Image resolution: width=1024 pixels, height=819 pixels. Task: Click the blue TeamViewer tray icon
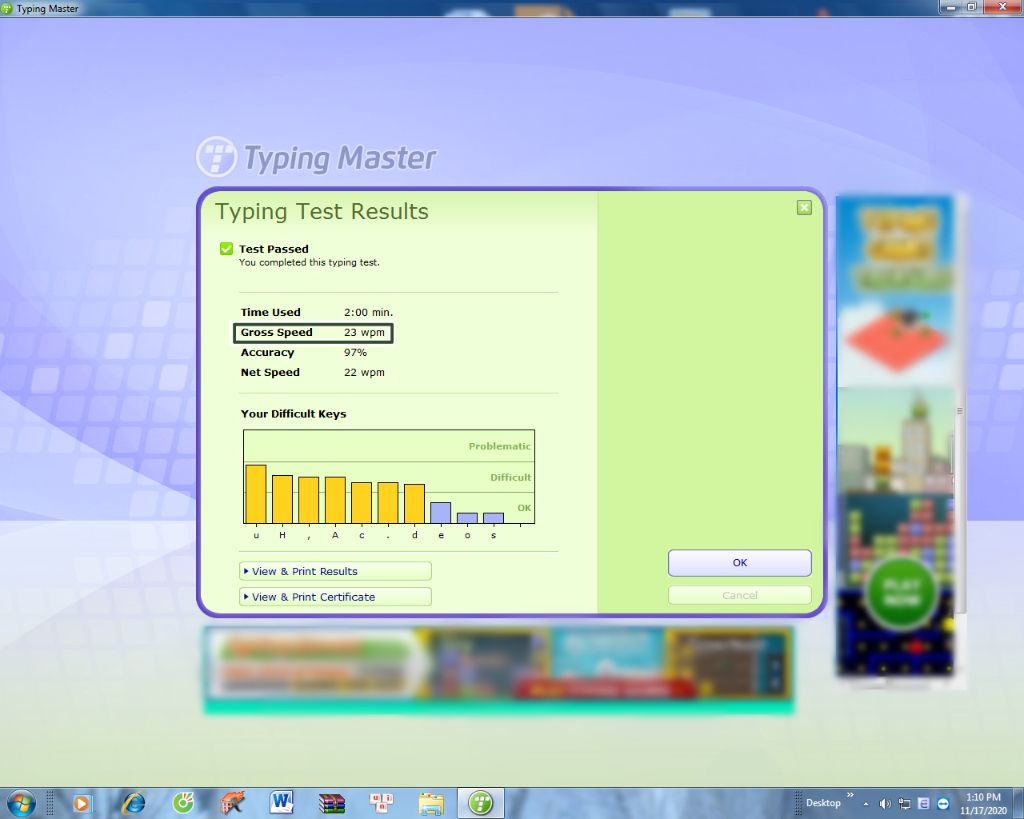coord(943,803)
